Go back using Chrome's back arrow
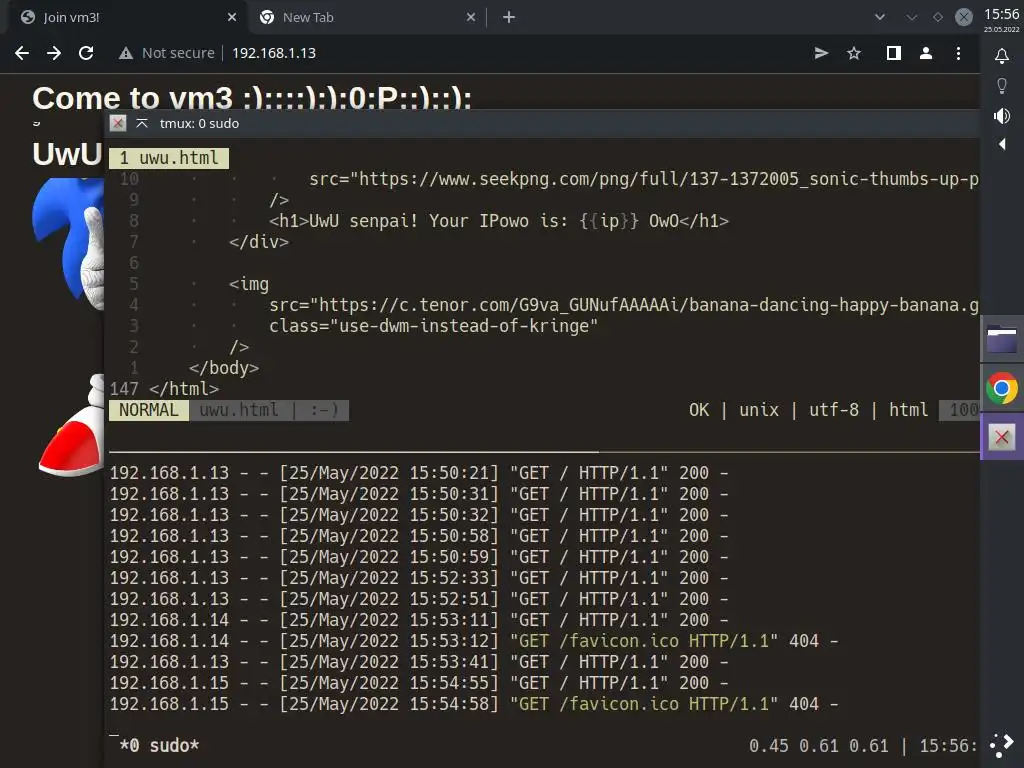Image resolution: width=1024 pixels, height=768 pixels. [22, 53]
